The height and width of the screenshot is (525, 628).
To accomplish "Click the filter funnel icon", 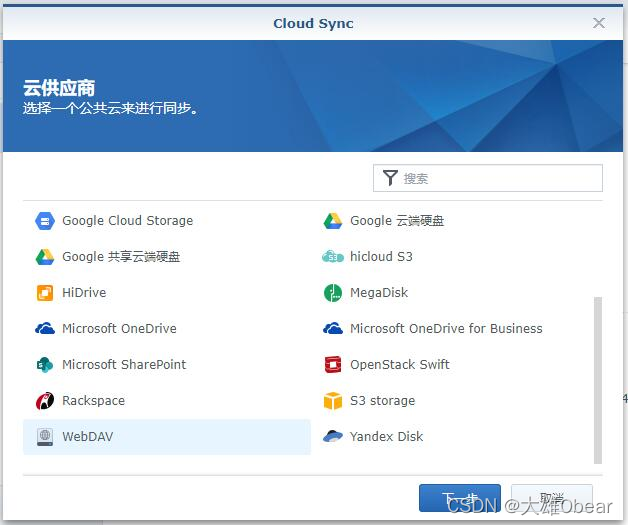I will [390, 178].
